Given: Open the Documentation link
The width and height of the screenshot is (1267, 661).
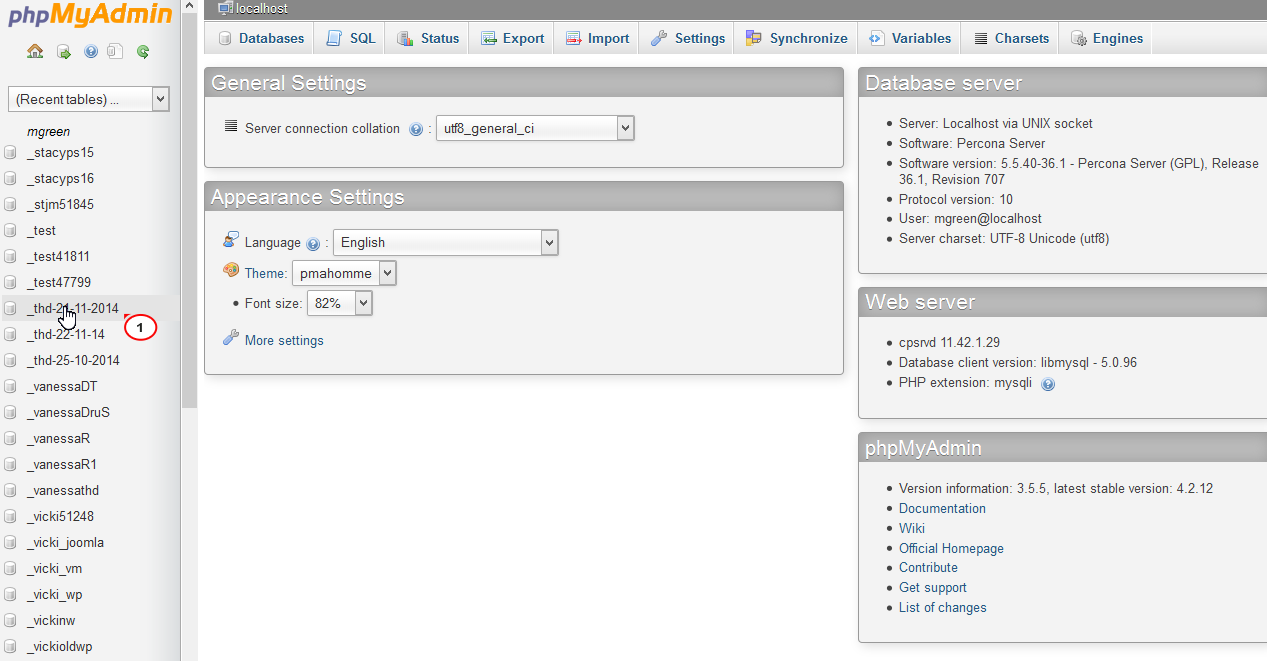Looking at the screenshot, I should 942,508.
